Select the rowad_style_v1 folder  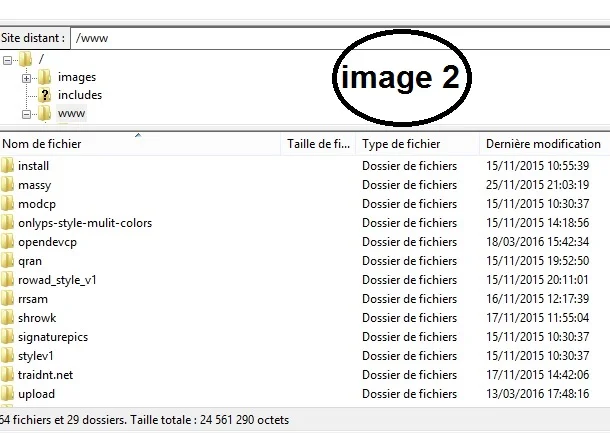pyautogui.click(x=57, y=280)
